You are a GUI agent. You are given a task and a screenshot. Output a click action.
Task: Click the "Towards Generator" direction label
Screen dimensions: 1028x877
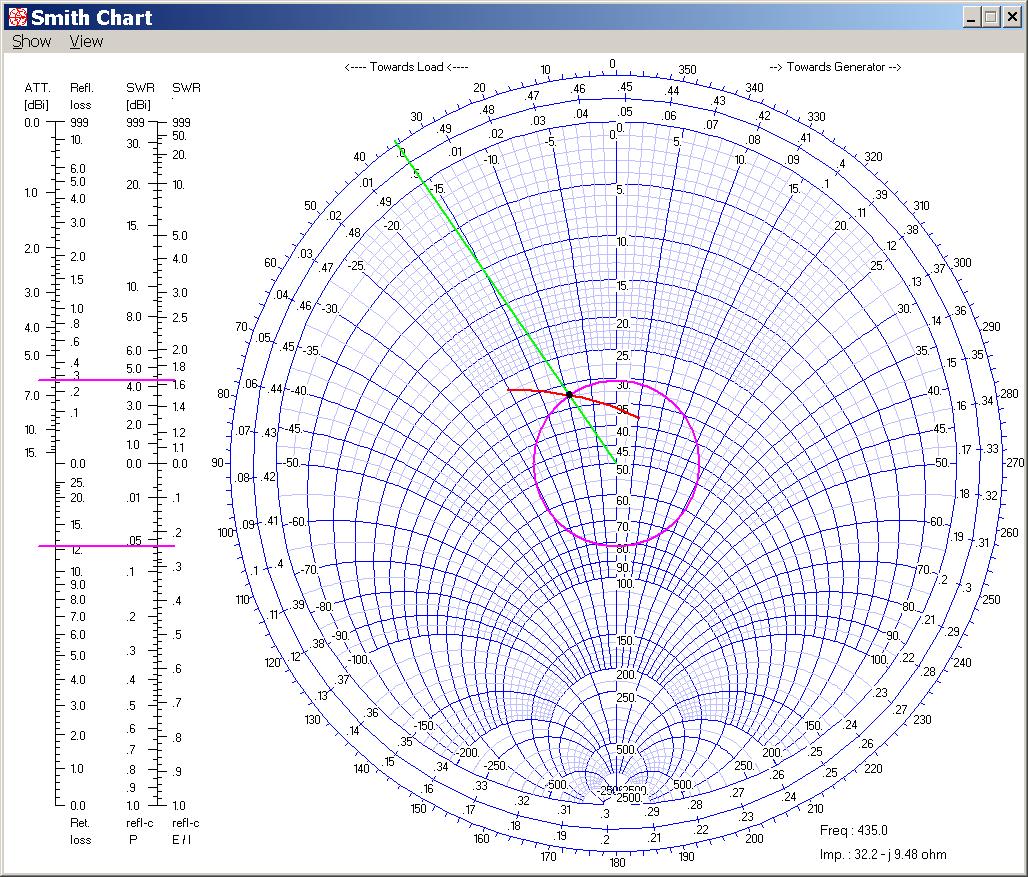(836, 67)
